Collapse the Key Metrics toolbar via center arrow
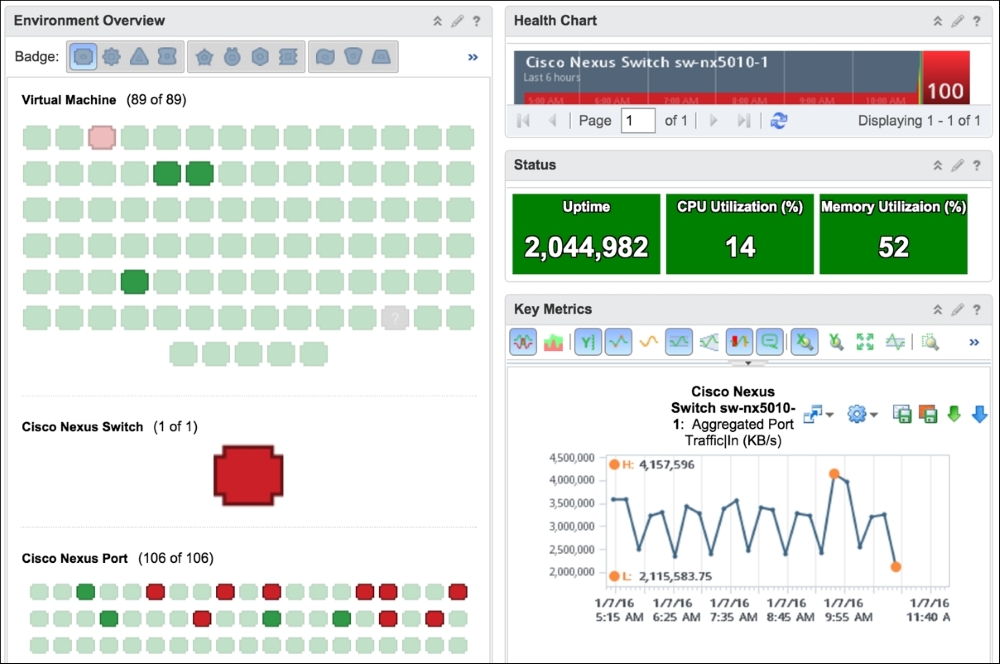This screenshot has width=1000, height=664. point(748,363)
